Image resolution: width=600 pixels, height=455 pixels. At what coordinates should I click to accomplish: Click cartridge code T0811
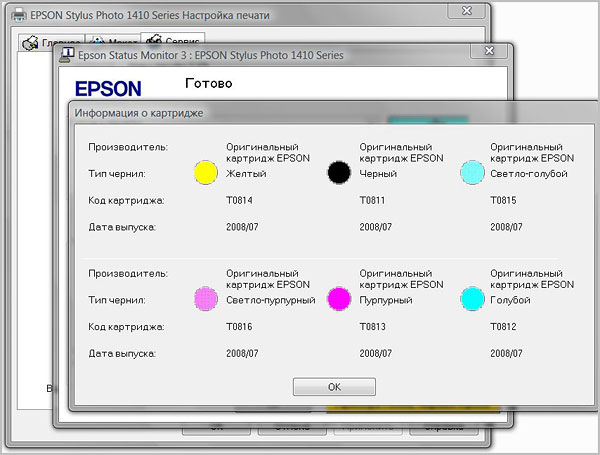(372, 200)
